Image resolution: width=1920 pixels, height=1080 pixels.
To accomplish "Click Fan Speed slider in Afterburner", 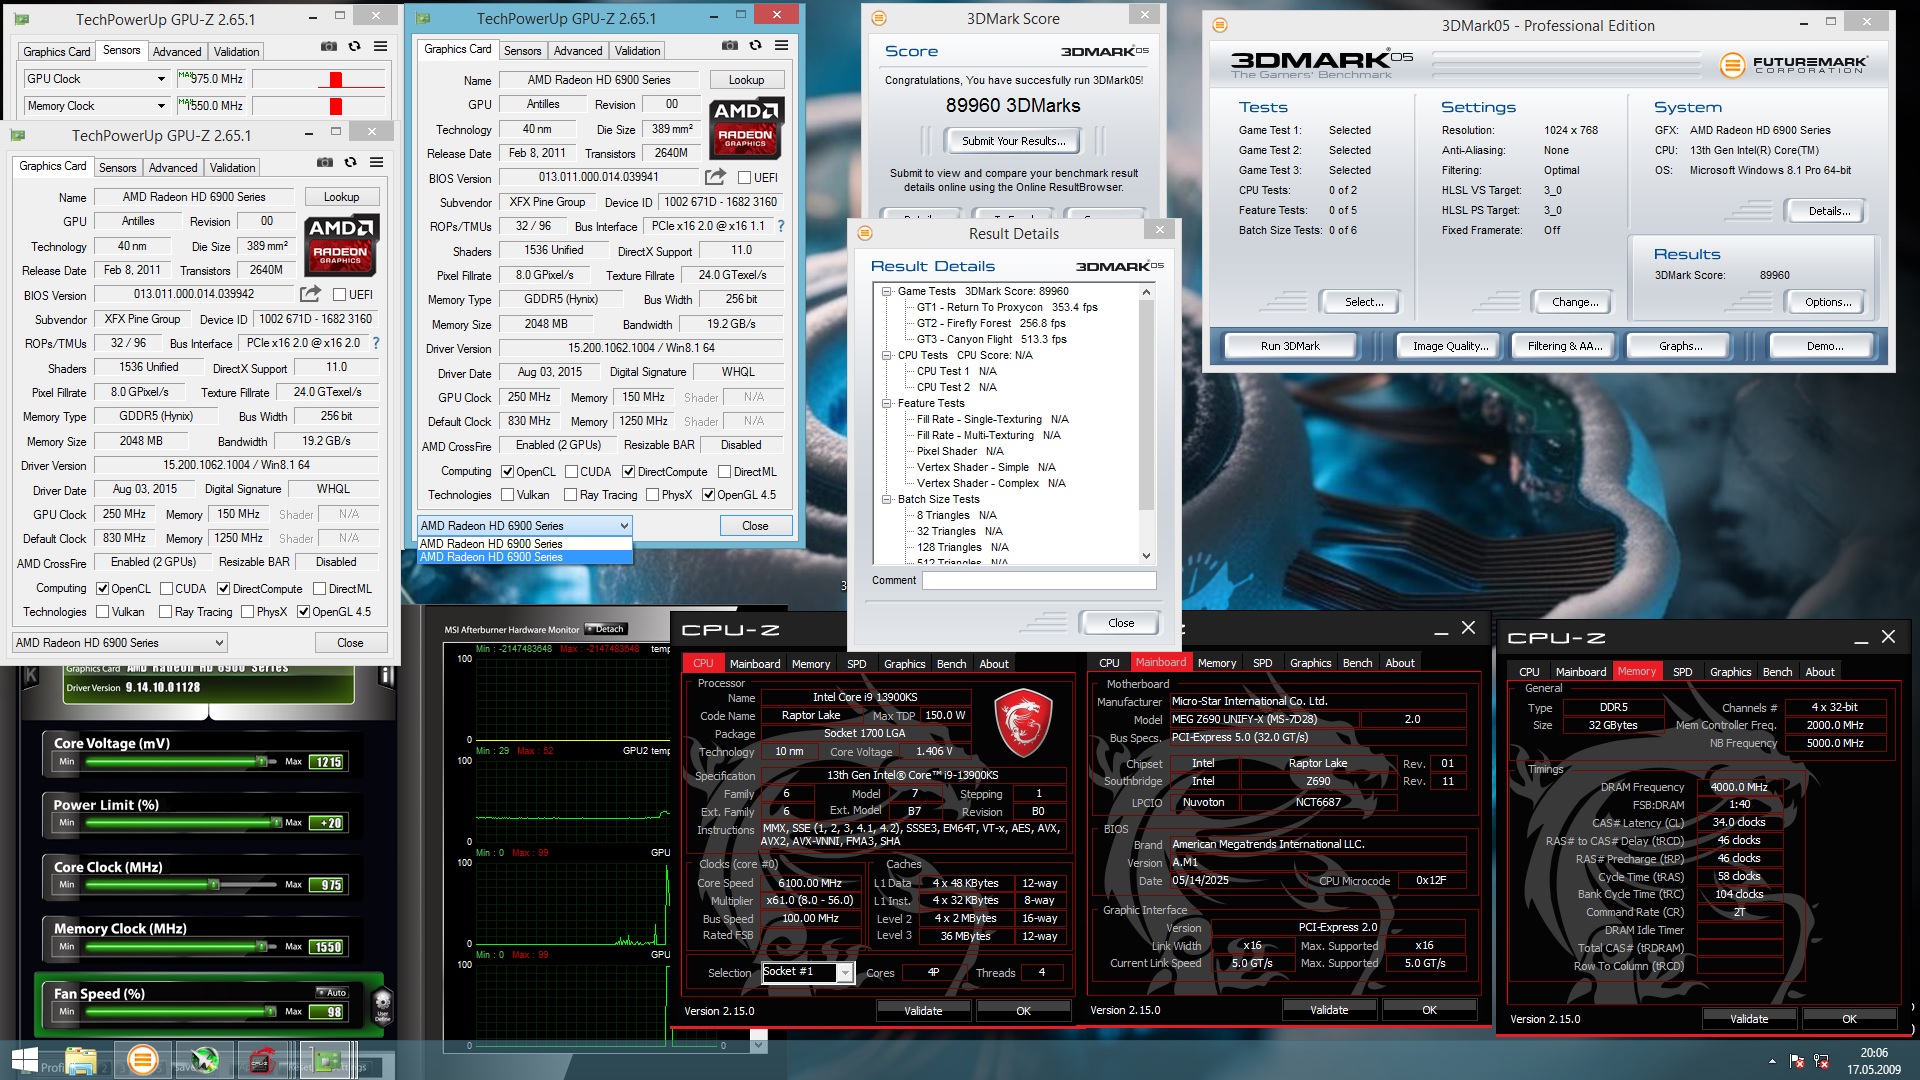I will (182, 1012).
